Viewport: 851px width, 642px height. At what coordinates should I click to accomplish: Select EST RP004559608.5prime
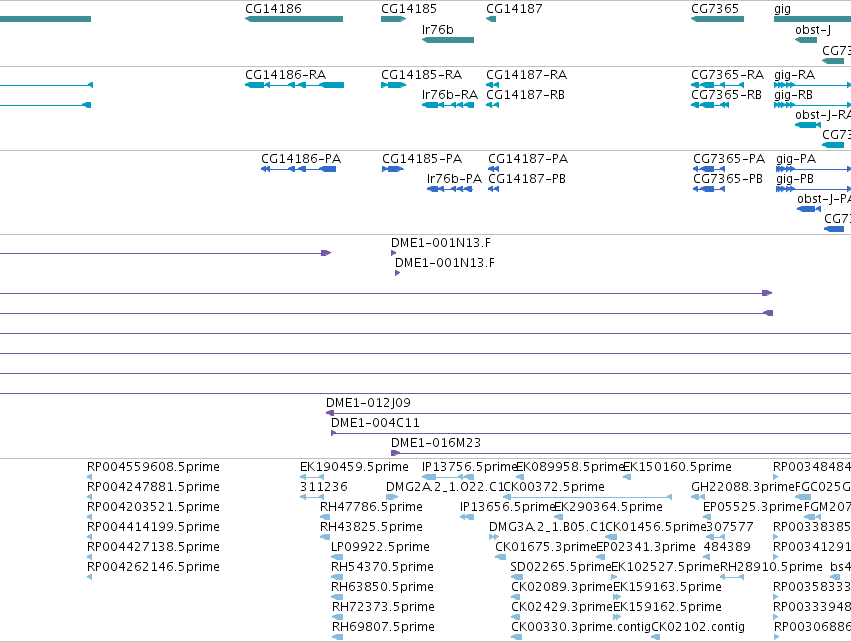coord(153,467)
